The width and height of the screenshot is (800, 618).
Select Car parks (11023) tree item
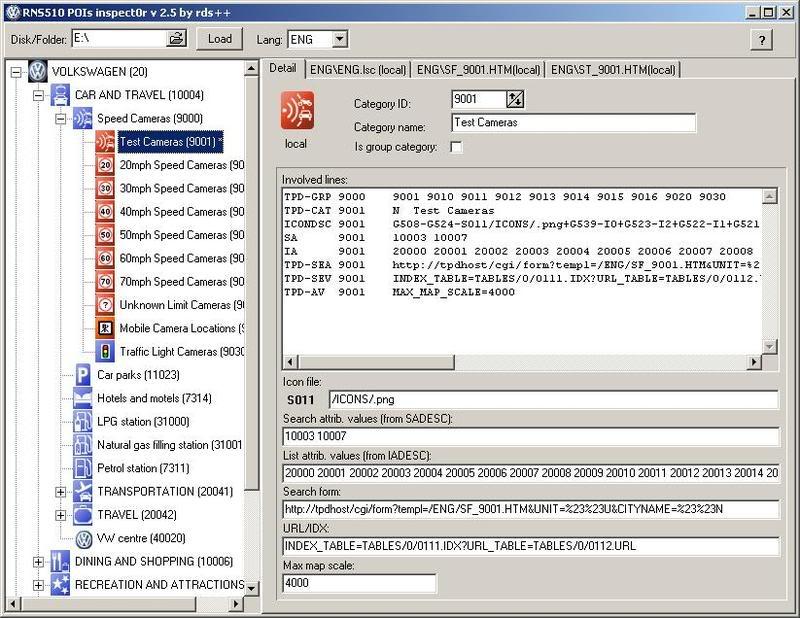[138, 375]
